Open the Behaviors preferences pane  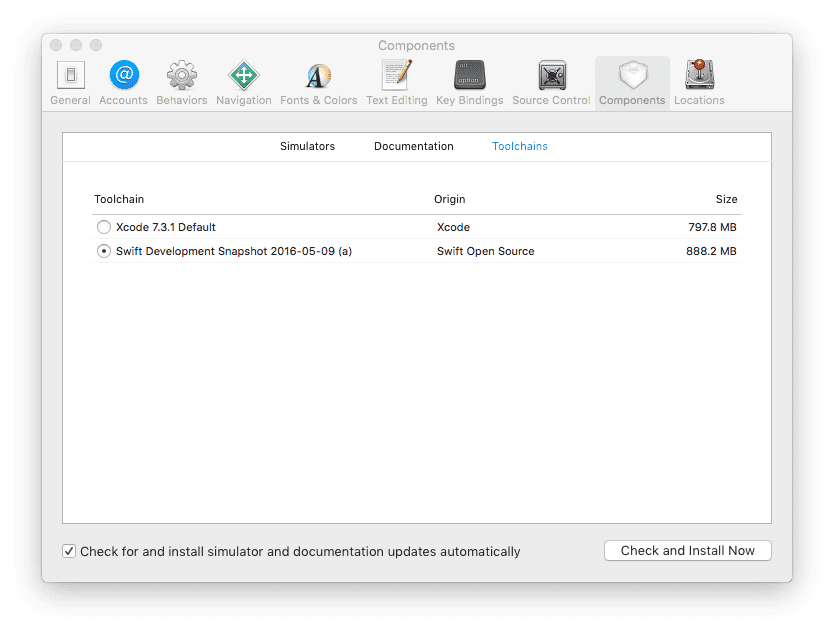click(x=181, y=82)
